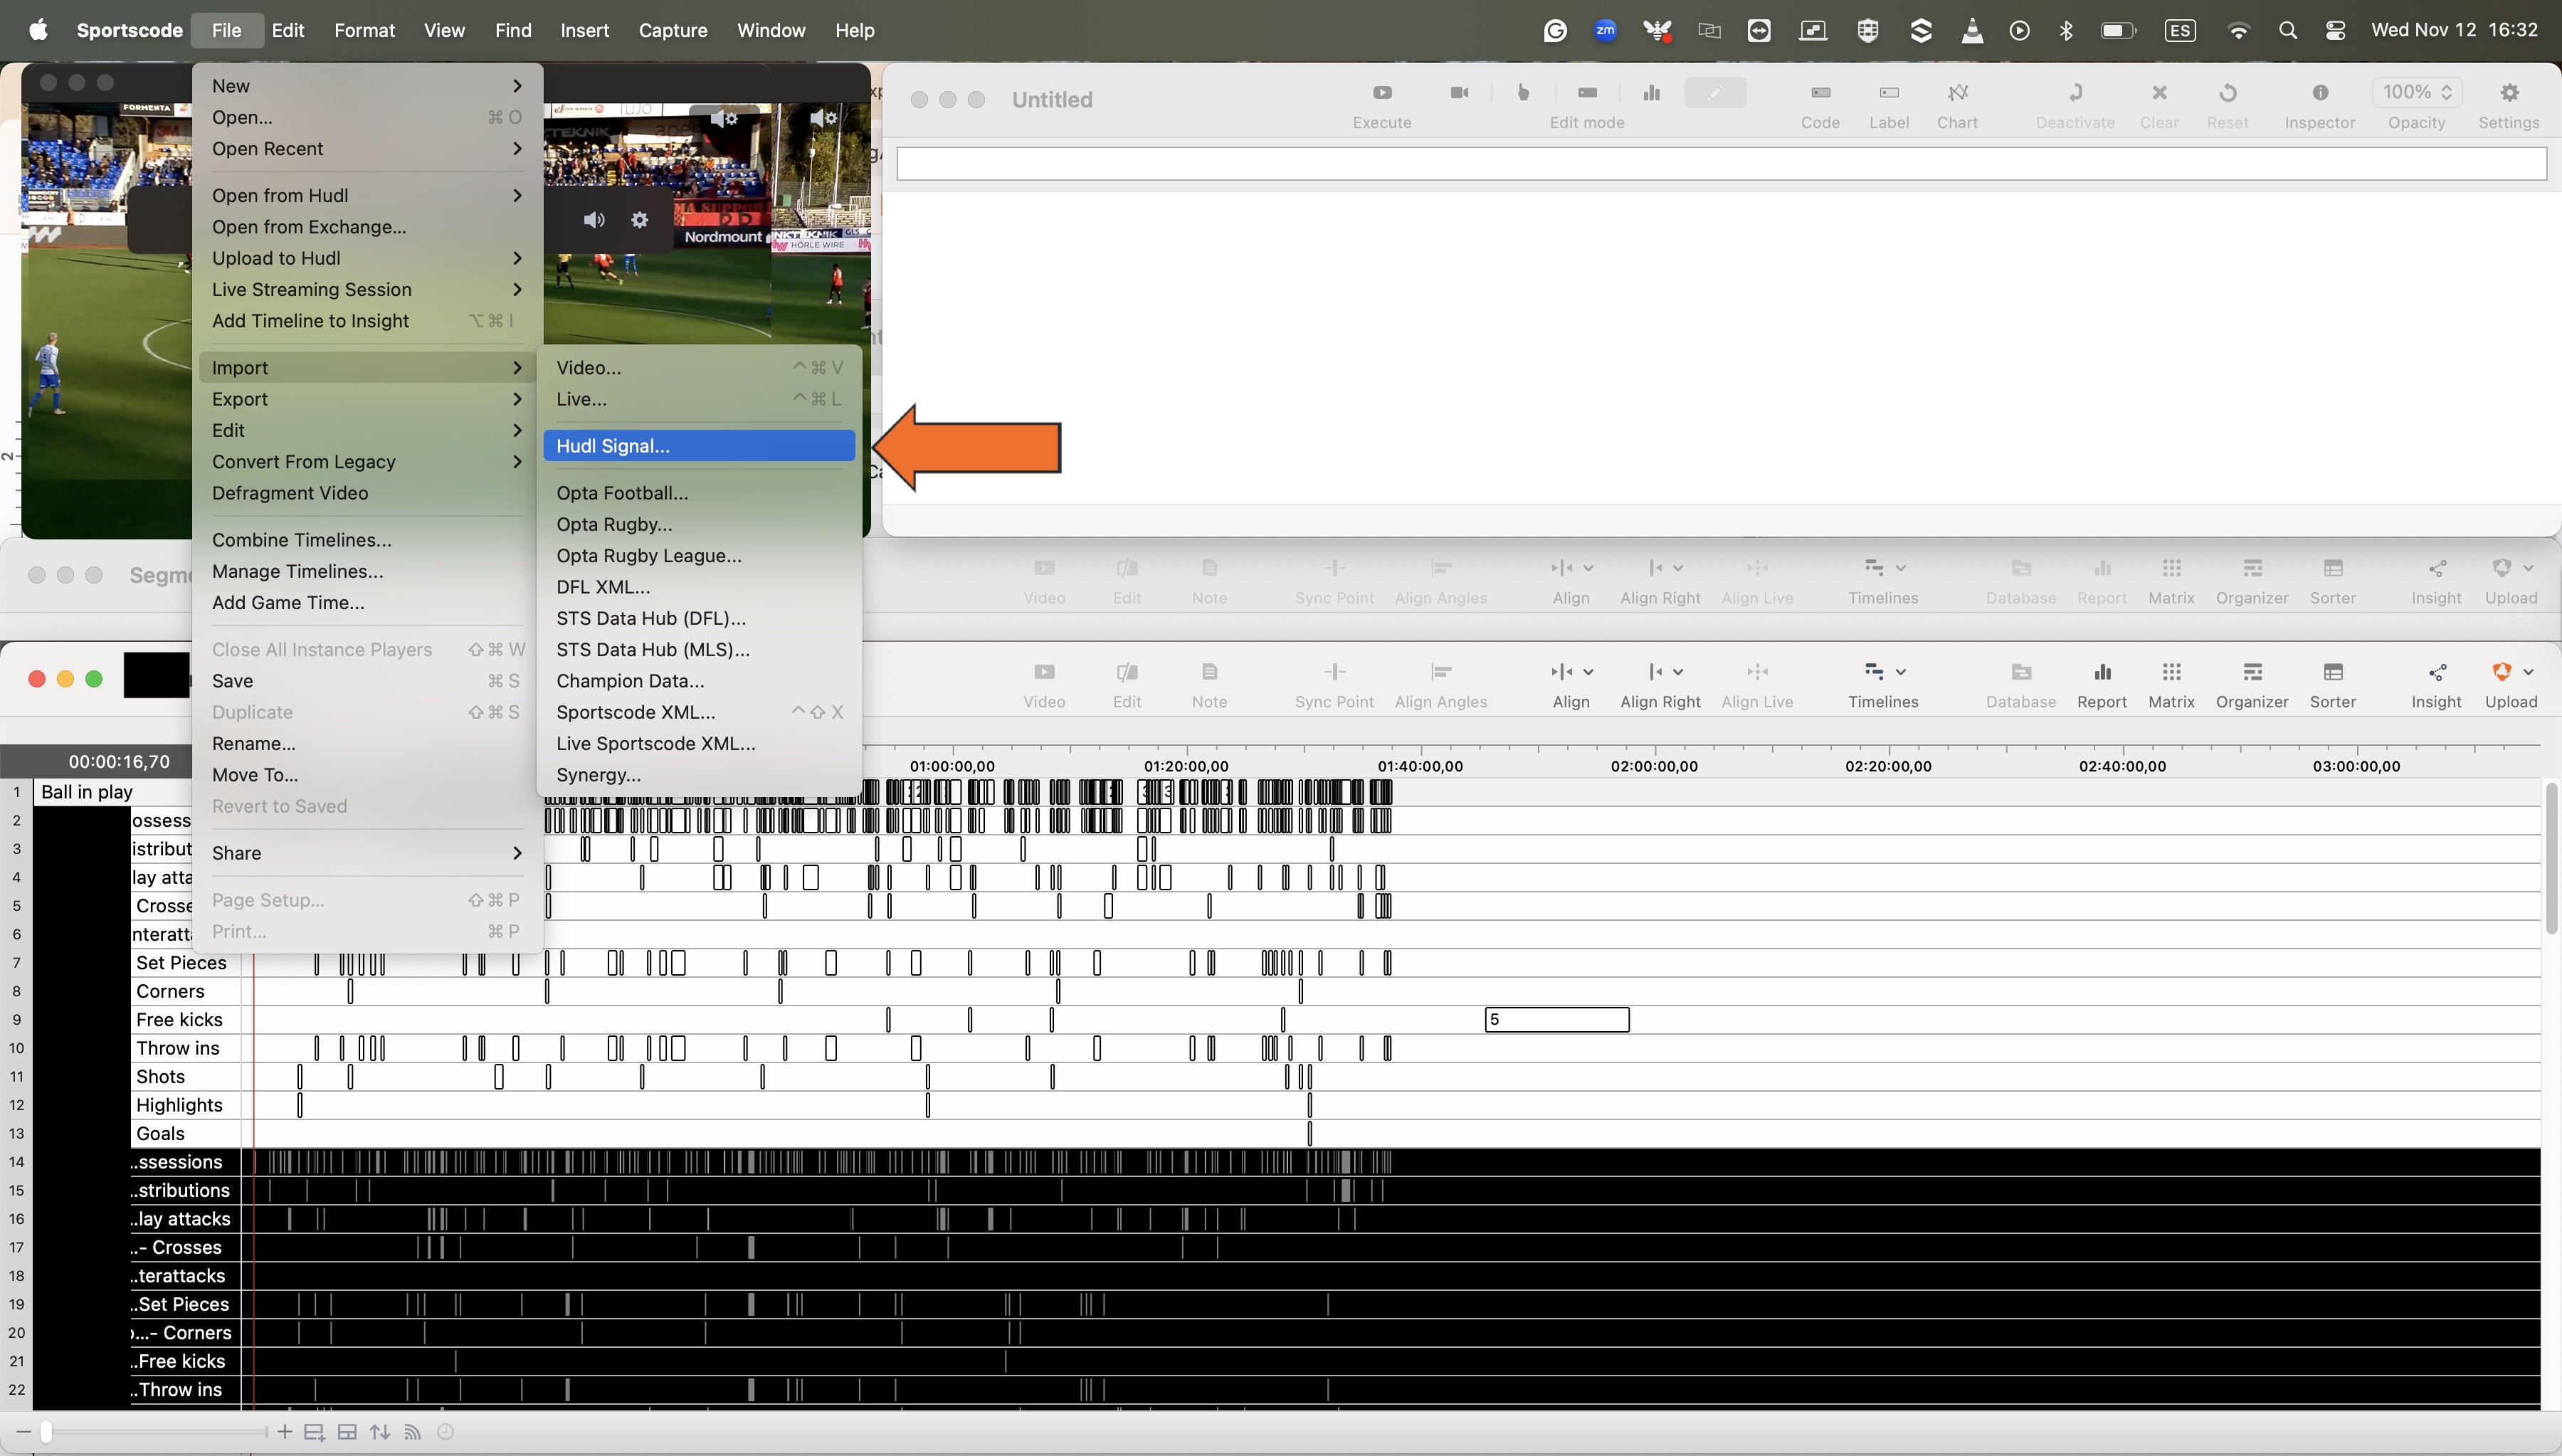Image resolution: width=2562 pixels, height=1456 pixels.
Task: Open the Inspector panel
Action: 2320,105
